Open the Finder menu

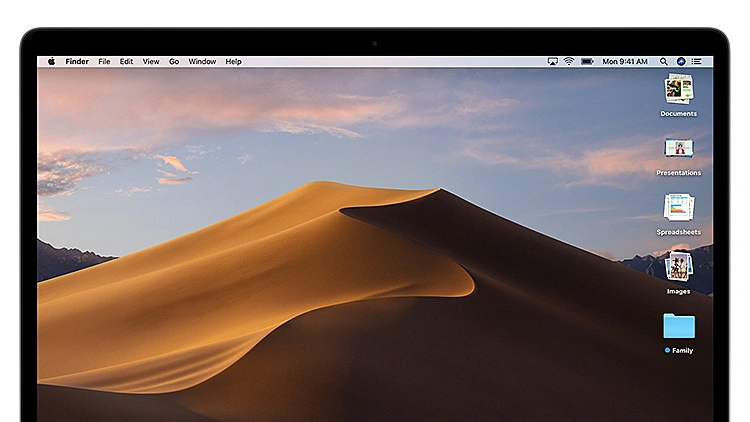click(77, 62)
